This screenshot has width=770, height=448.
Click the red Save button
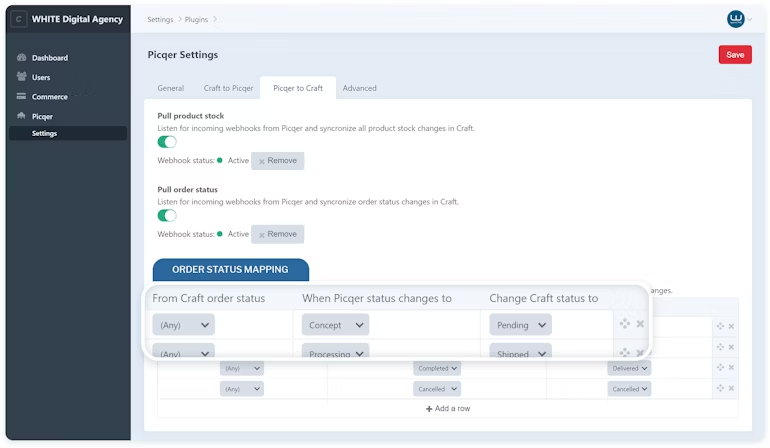(x=734, y=55)
